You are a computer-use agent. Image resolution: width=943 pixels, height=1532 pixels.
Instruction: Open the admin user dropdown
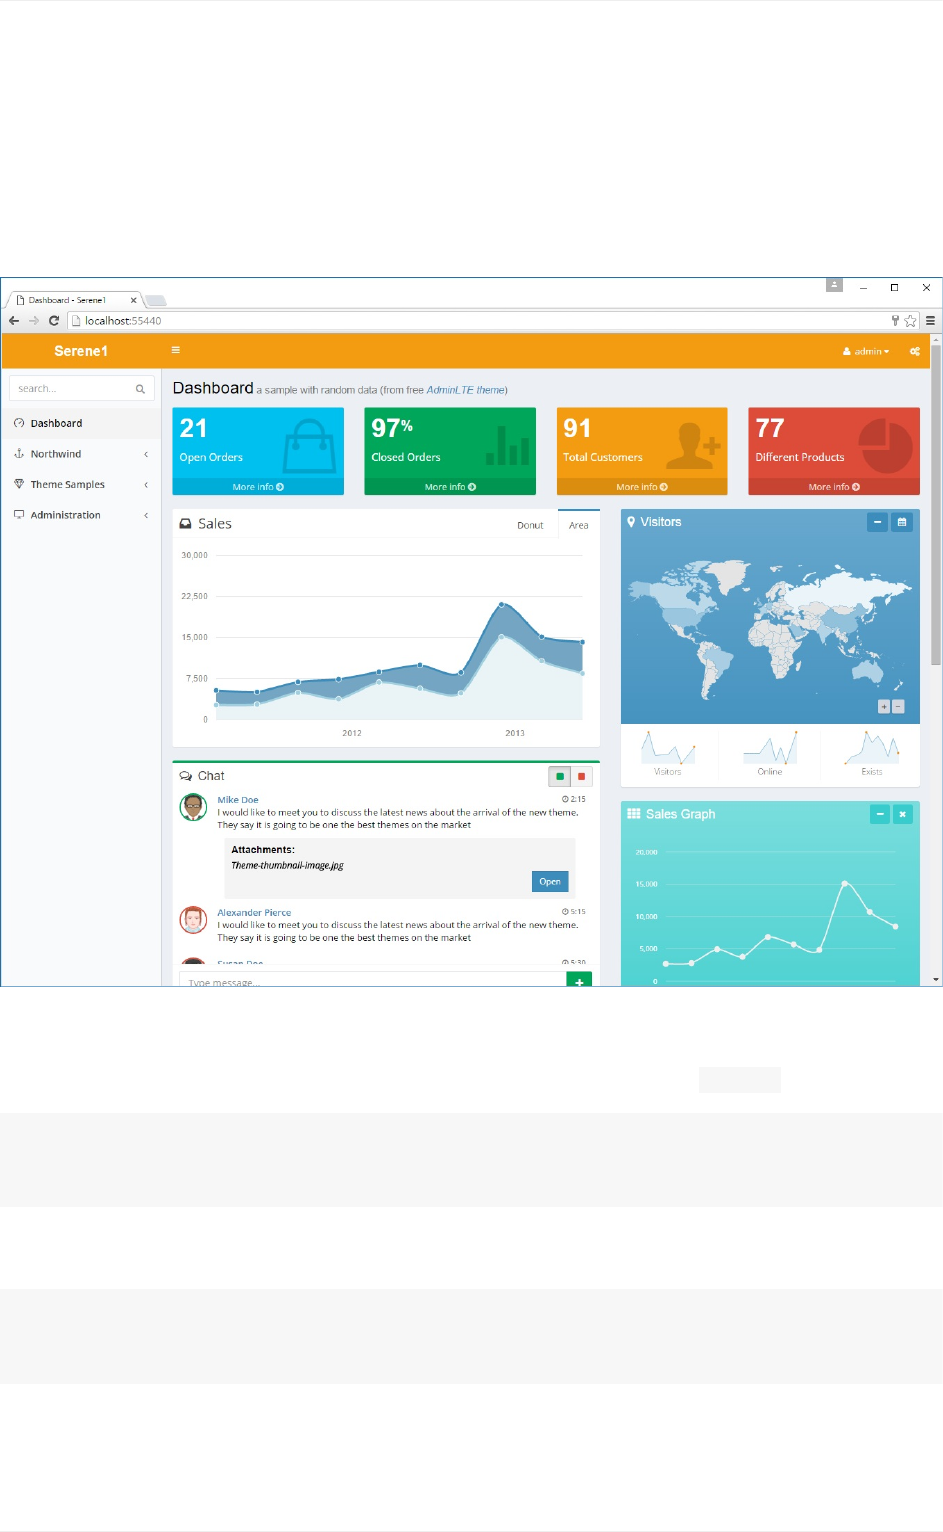pyautogui.click(x=866, y=351)
